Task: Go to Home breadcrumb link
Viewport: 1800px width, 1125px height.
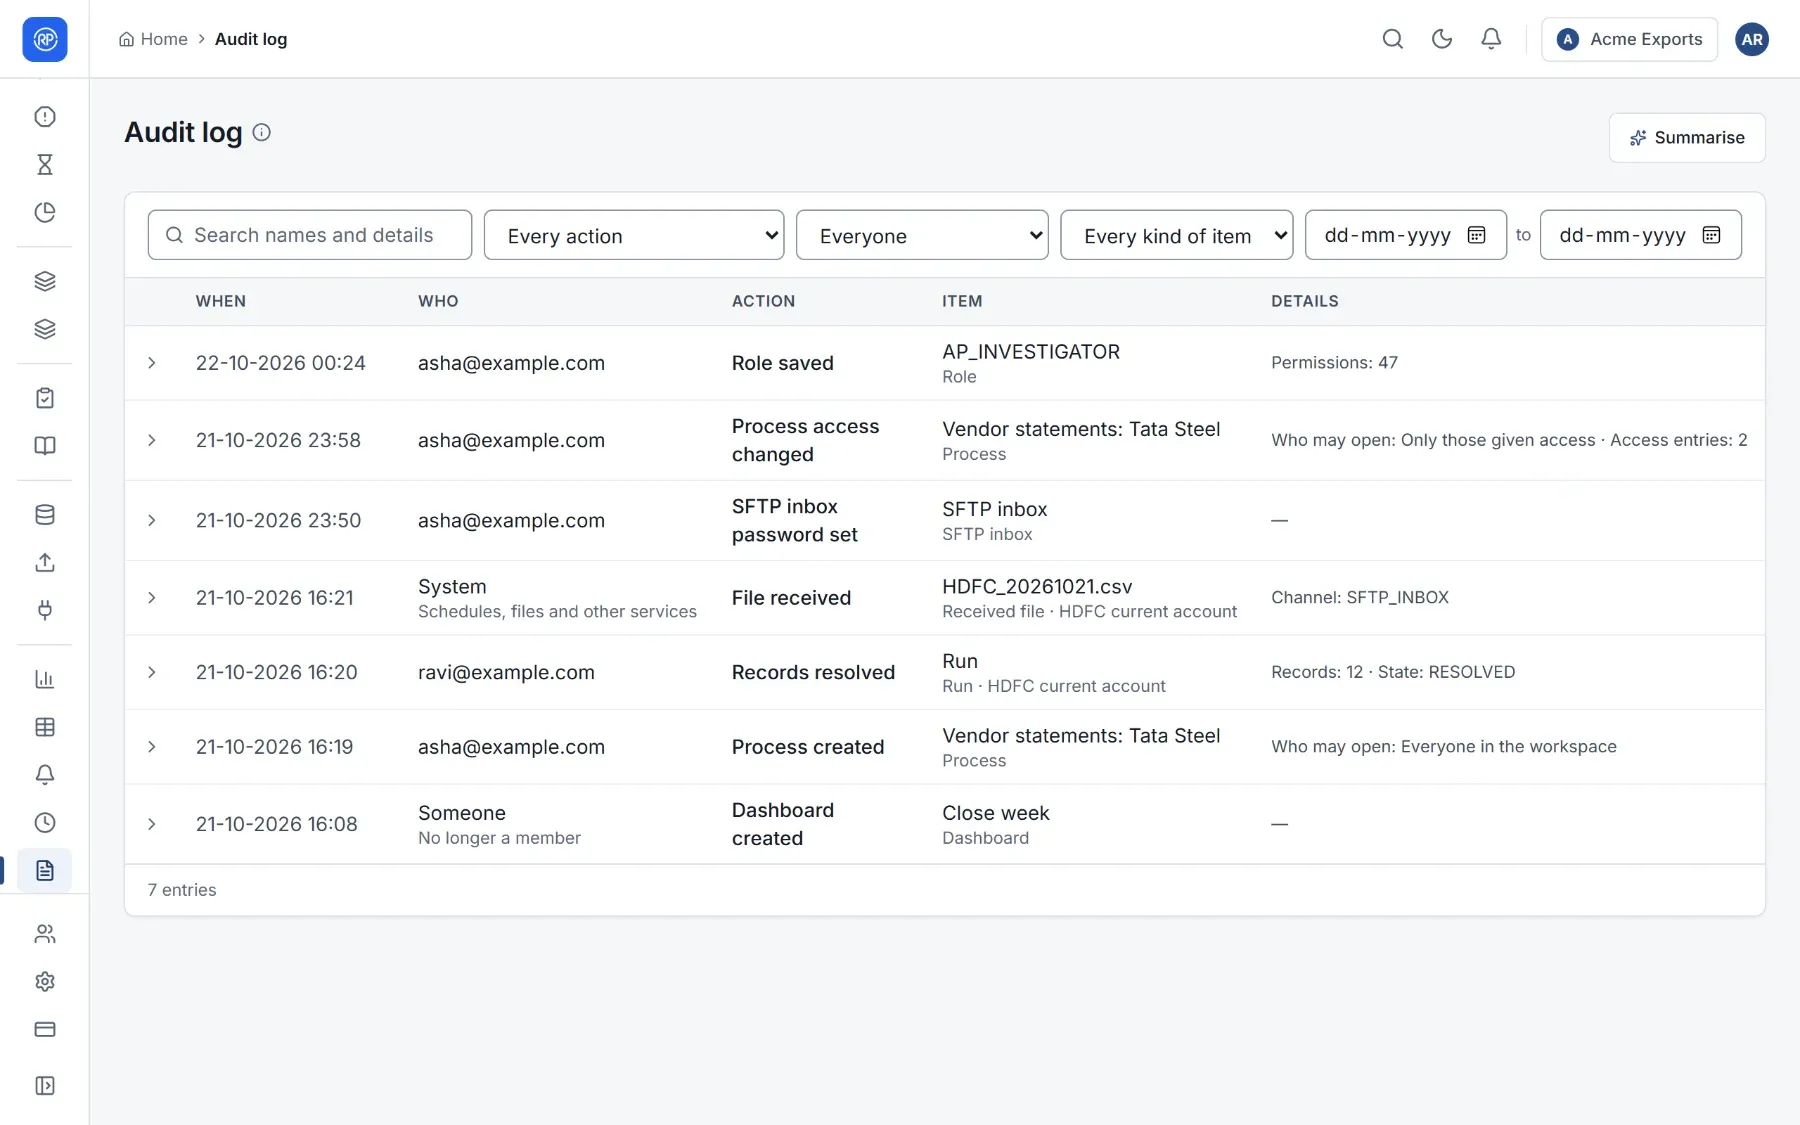Action: [153, 39]
